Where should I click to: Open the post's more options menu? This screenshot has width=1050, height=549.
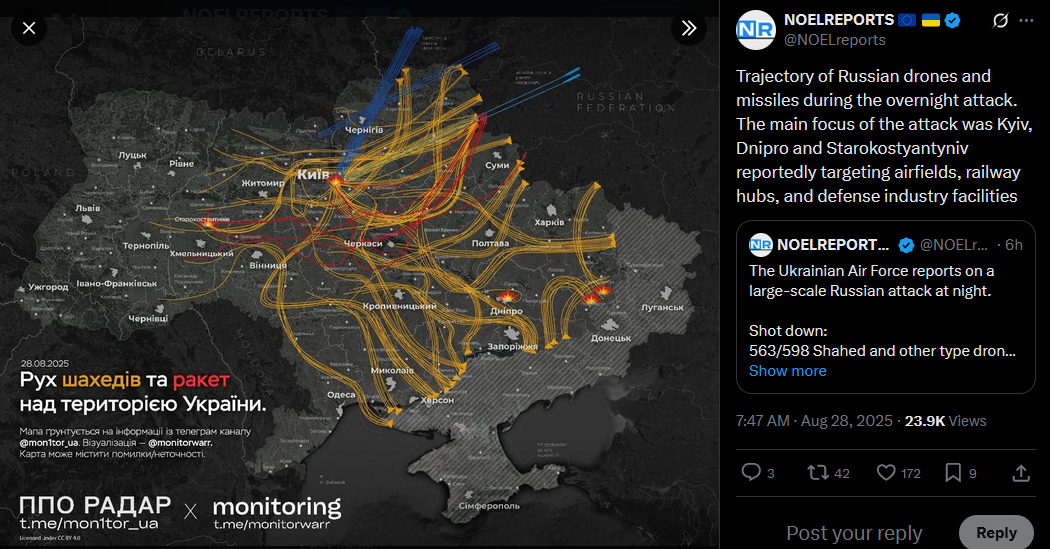[1026, 21]
